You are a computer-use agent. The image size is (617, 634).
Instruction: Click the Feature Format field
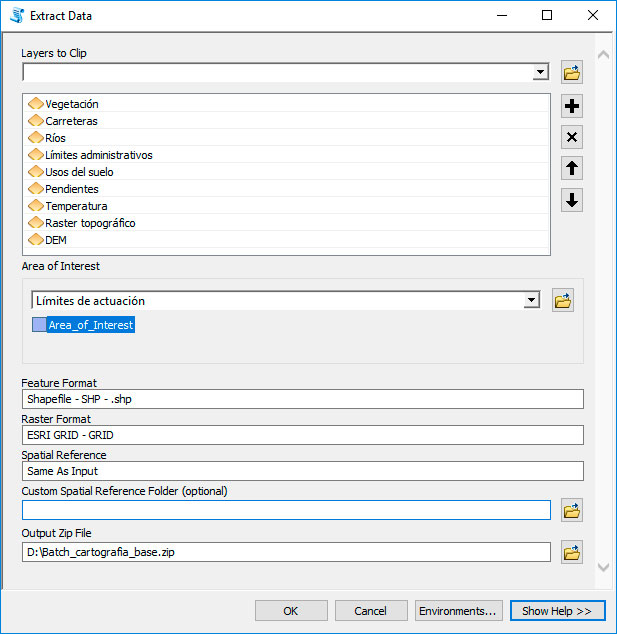coord(302,399)
